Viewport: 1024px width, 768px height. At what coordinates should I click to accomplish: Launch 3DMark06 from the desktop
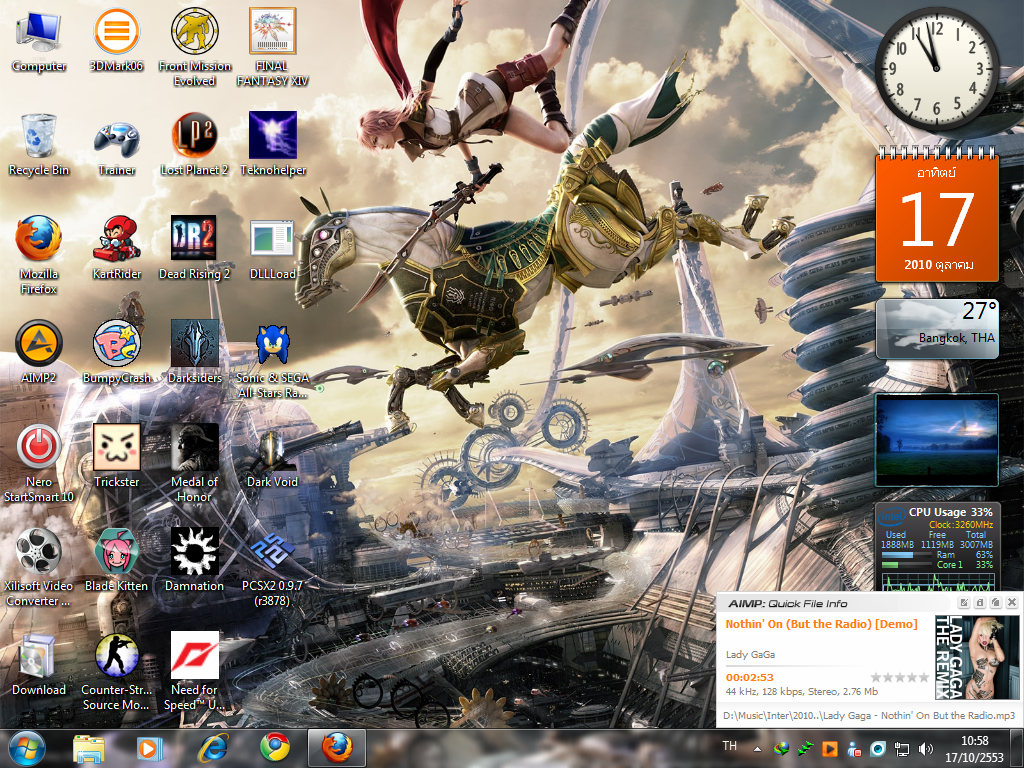pos(116,40)
